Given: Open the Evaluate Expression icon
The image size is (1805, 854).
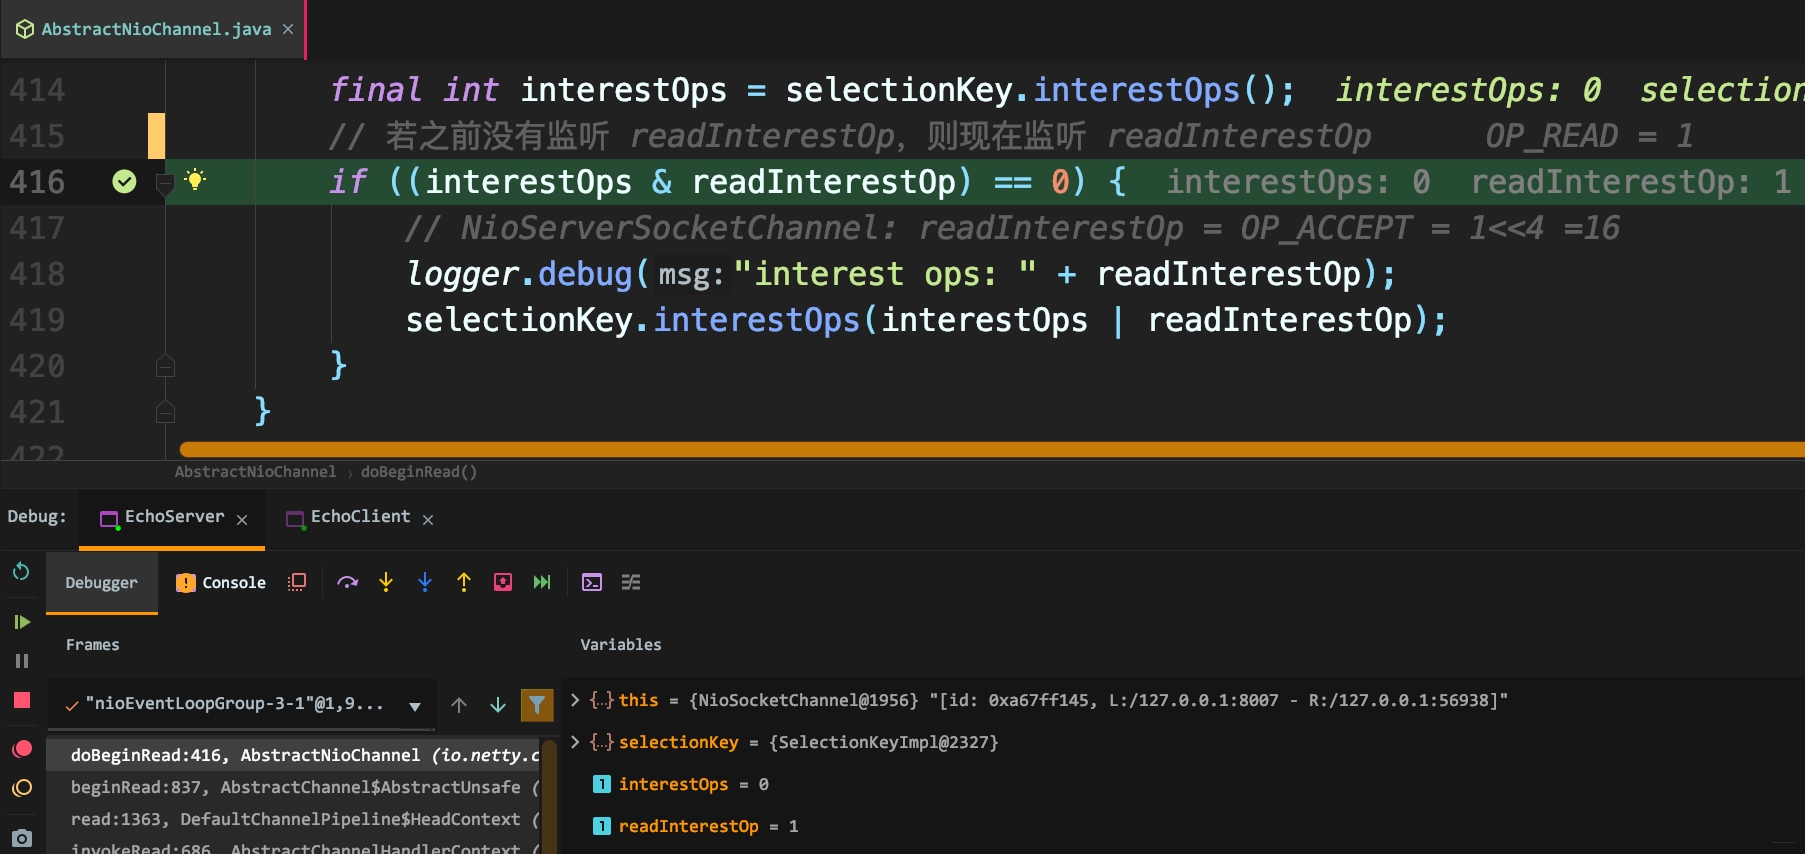Looking at the screenshot, I should pos(592,582).
